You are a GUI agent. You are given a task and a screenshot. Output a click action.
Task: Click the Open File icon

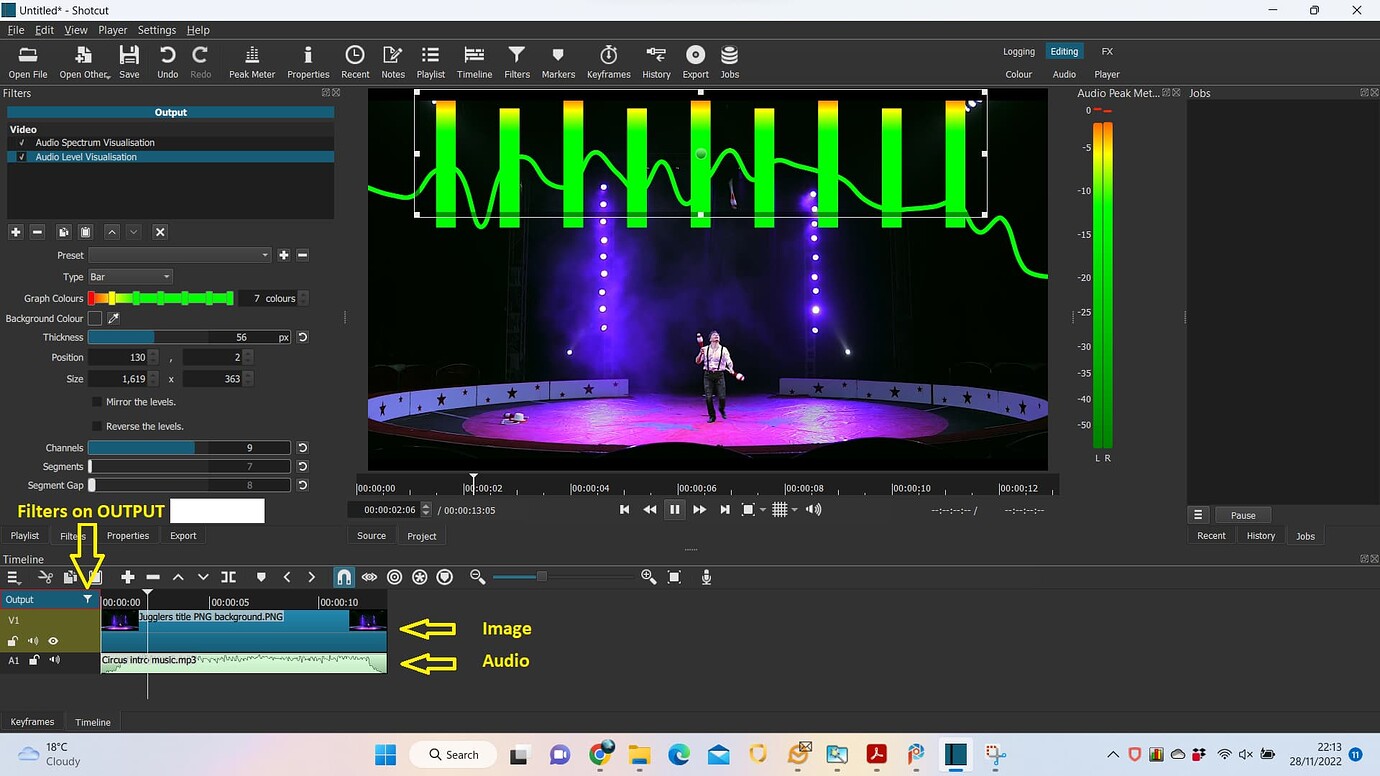(x=28, y=61)
